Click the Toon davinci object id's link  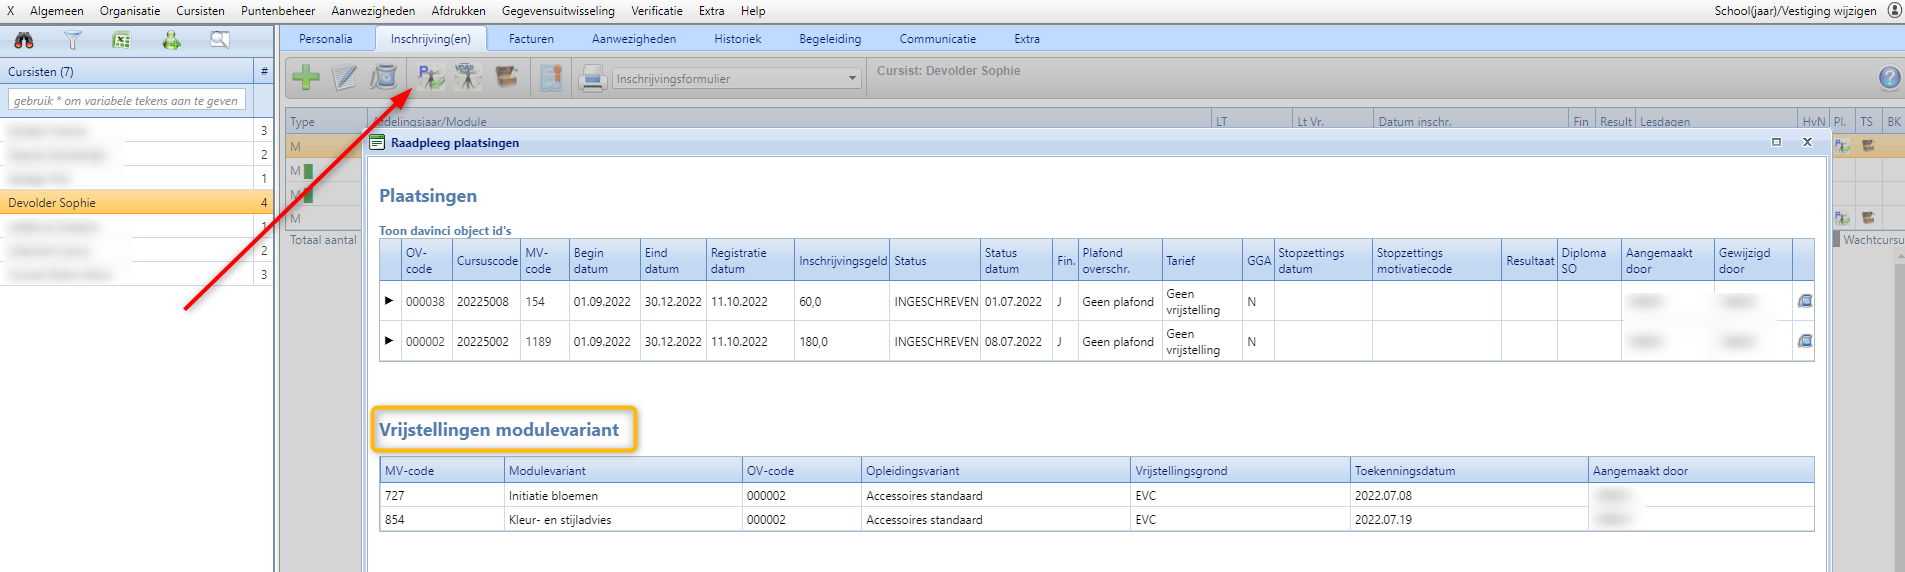(x=445, y=231)
